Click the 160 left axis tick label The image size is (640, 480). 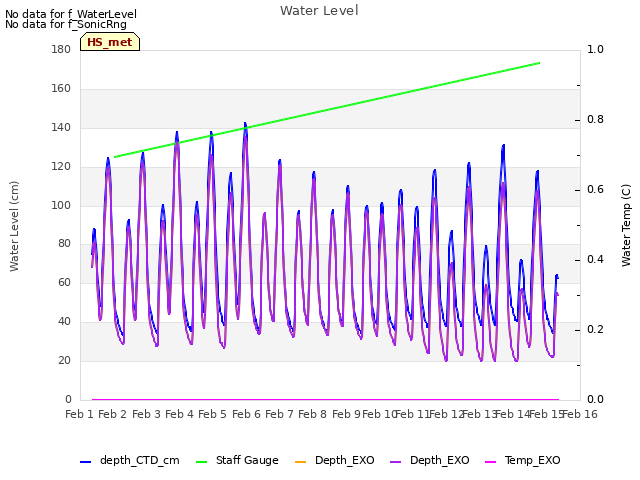61,88
